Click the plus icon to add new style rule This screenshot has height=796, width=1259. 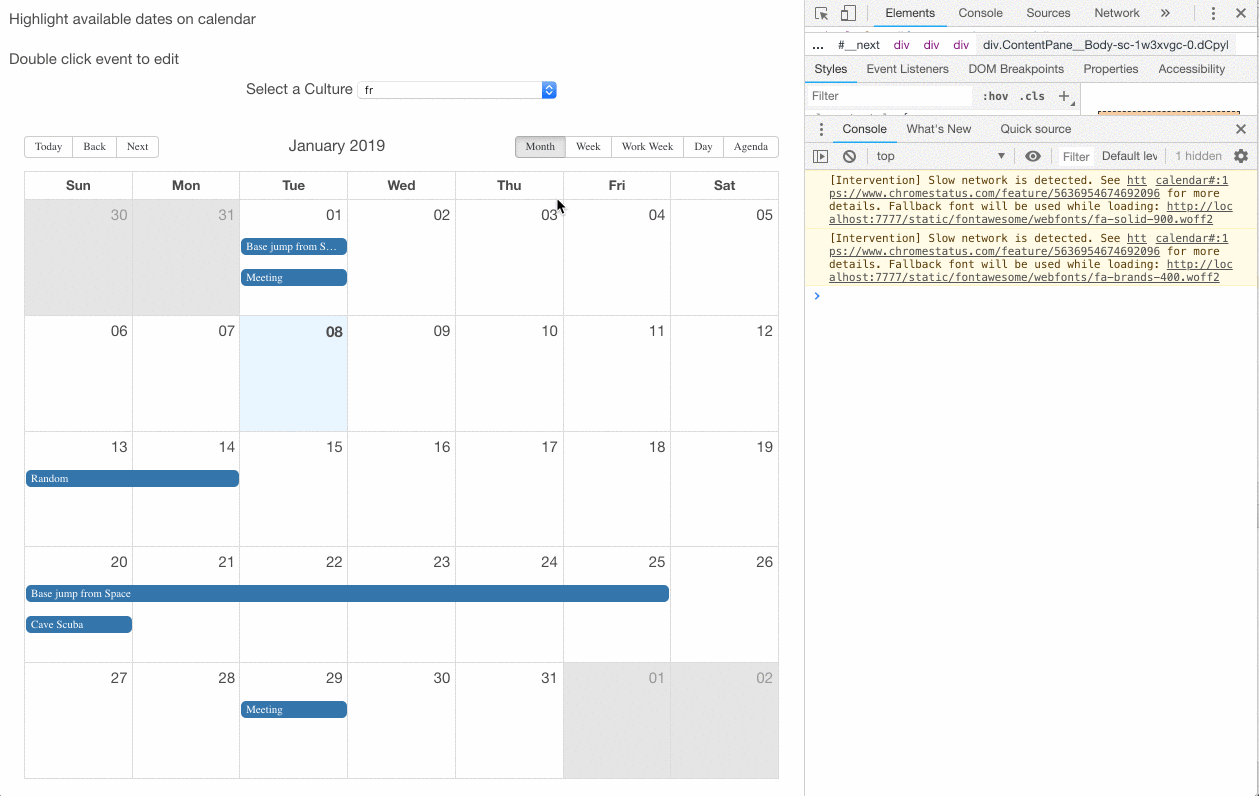click(x=1062, y=96)
